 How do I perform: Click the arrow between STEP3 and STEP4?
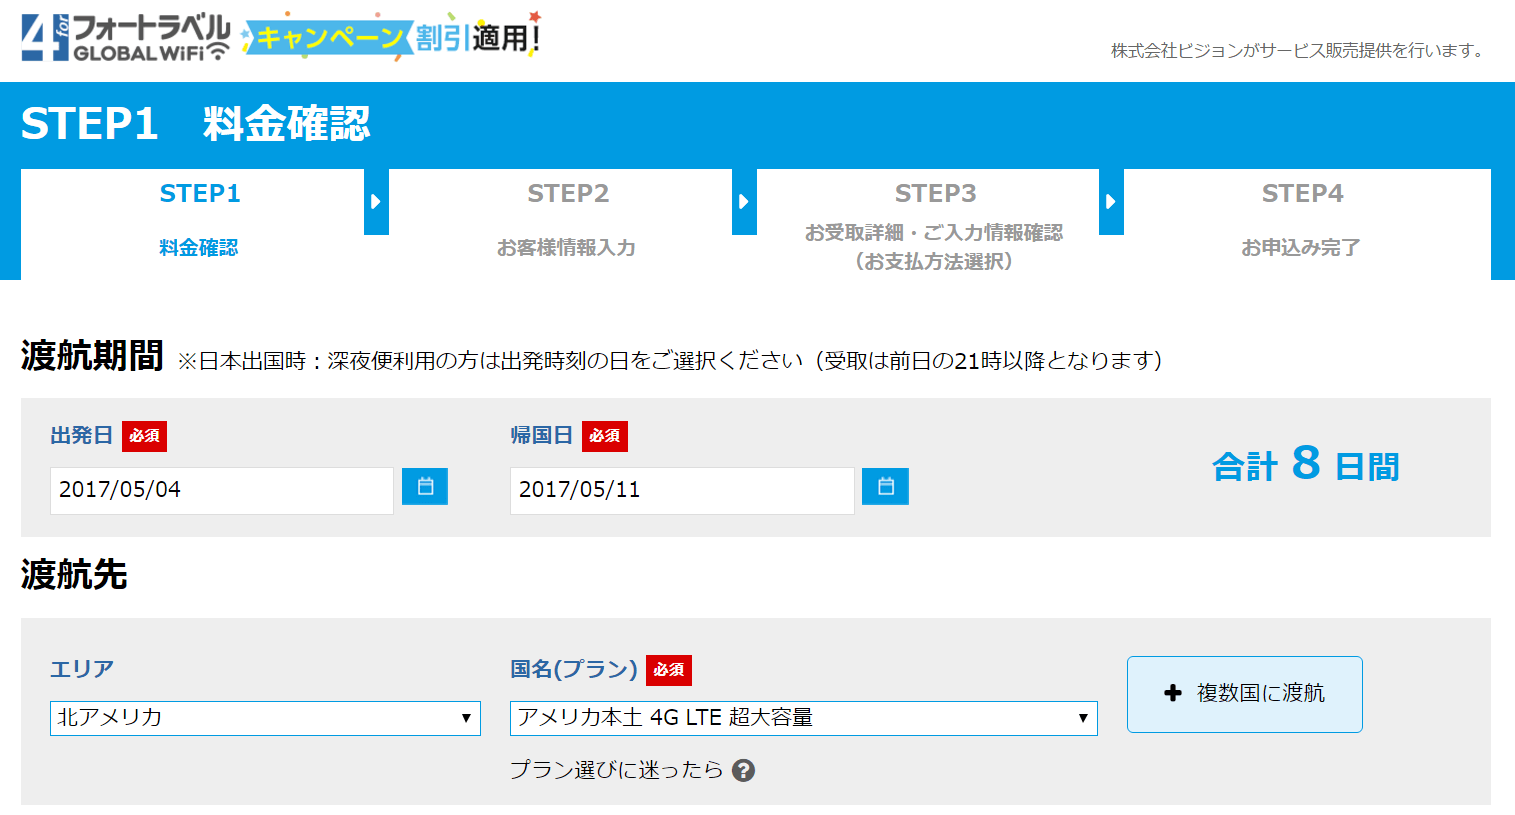(x=1111, y=202)
